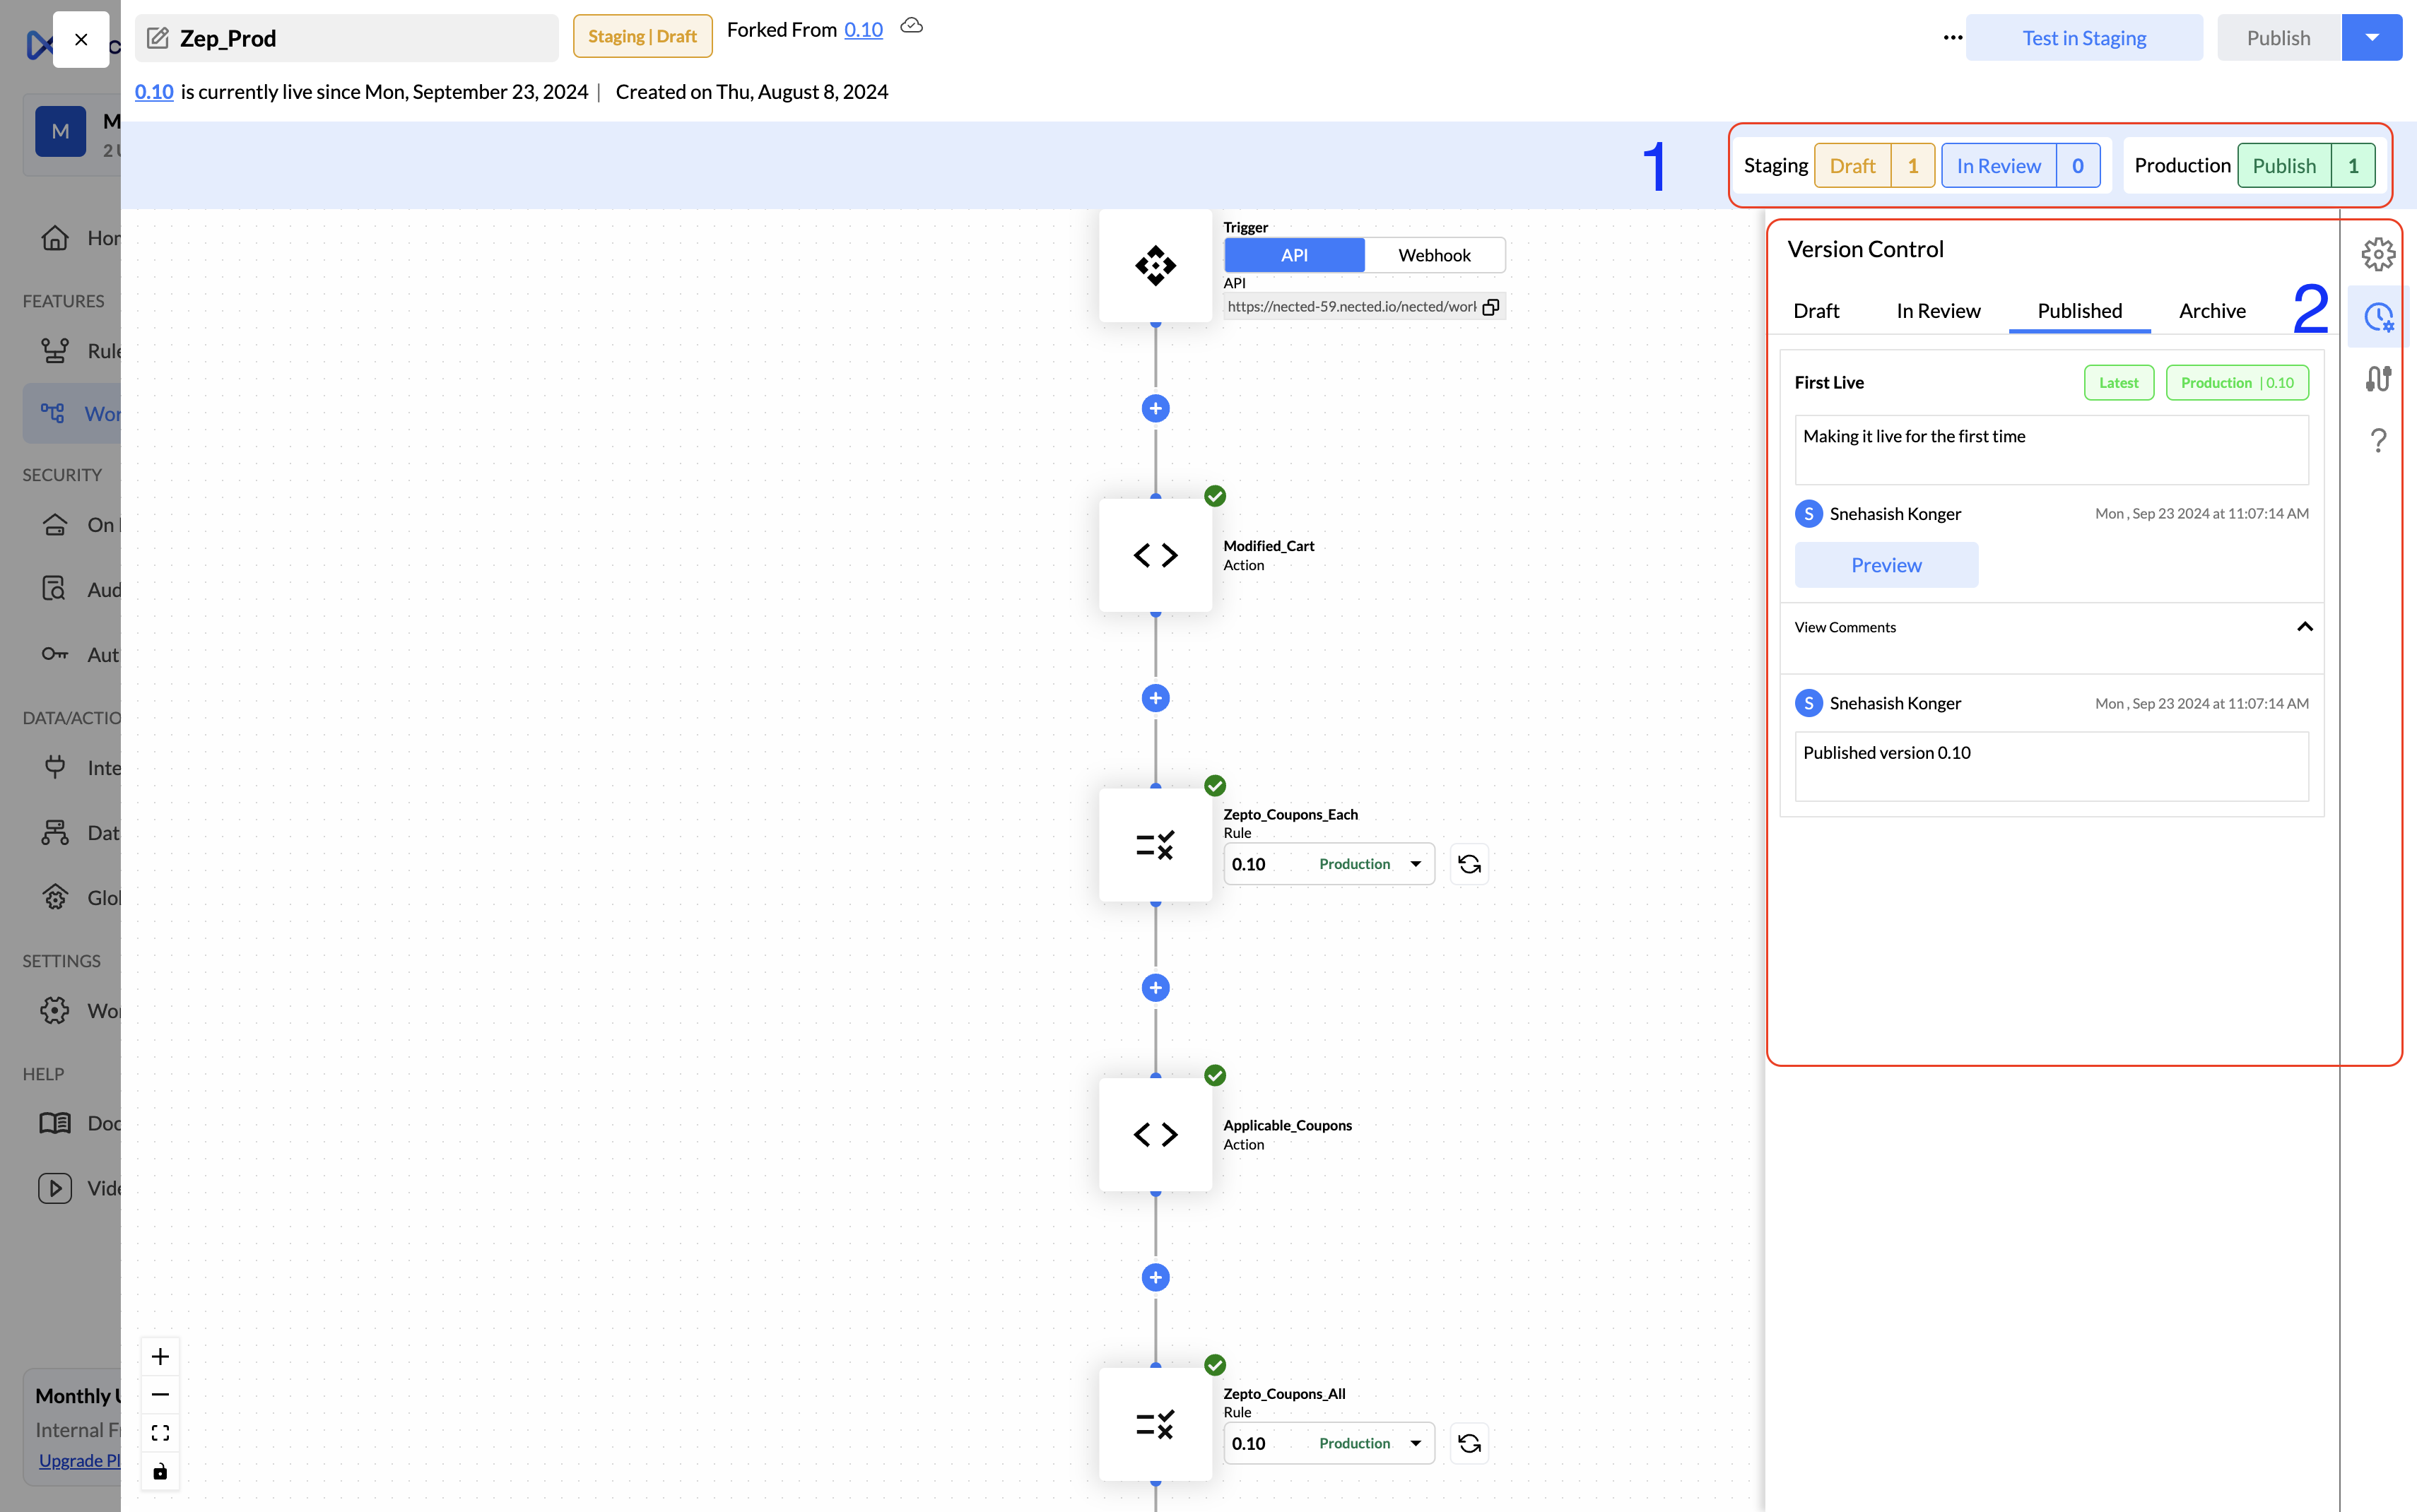Screen dimensions: 2417x1512
Task: Open the Zepto_Coupons_Each version dropdown
Action: coord(1415,864)
